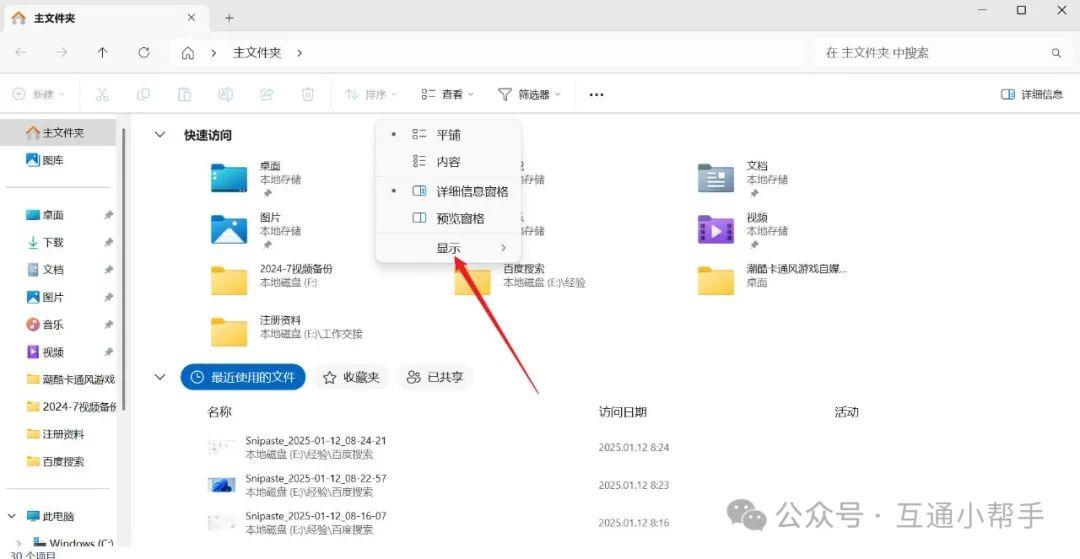
Task: Click the search magnifier icon
Action: point(1056,53)
